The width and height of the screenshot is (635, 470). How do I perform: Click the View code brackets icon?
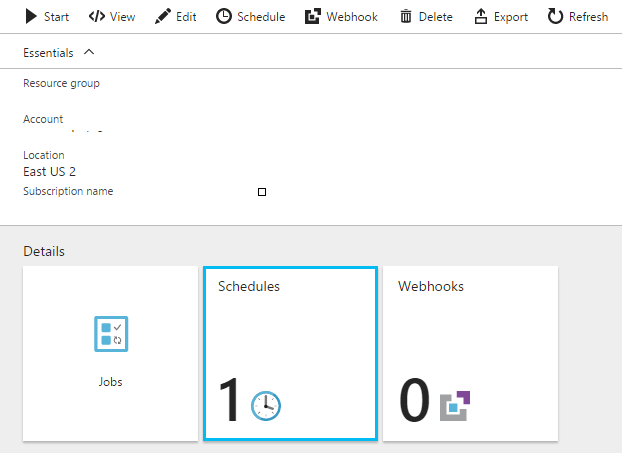click(97, 17)
